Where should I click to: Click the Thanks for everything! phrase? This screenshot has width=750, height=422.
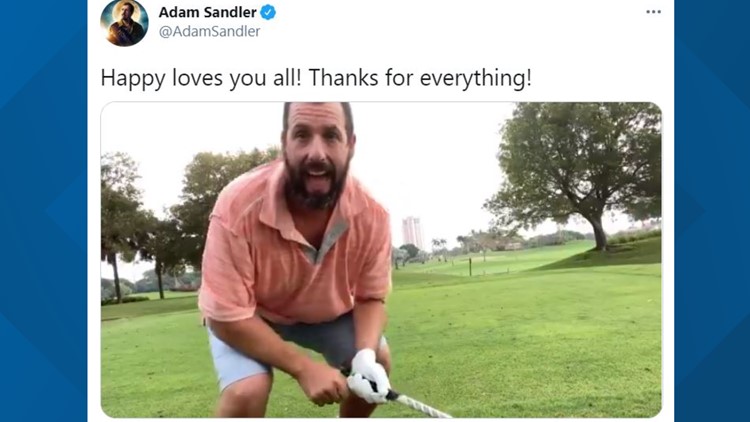(x=420, y=78)
